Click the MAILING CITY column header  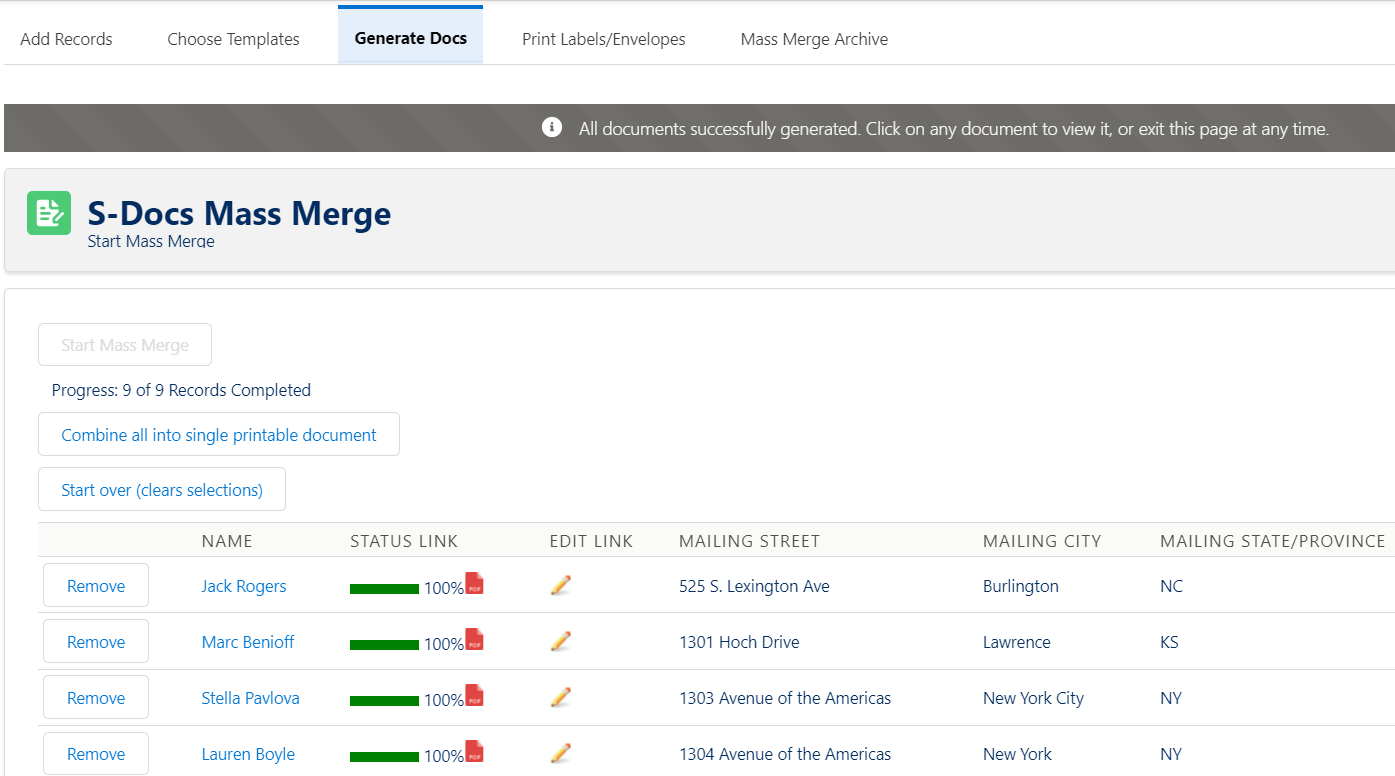(x=1042, y=541)
